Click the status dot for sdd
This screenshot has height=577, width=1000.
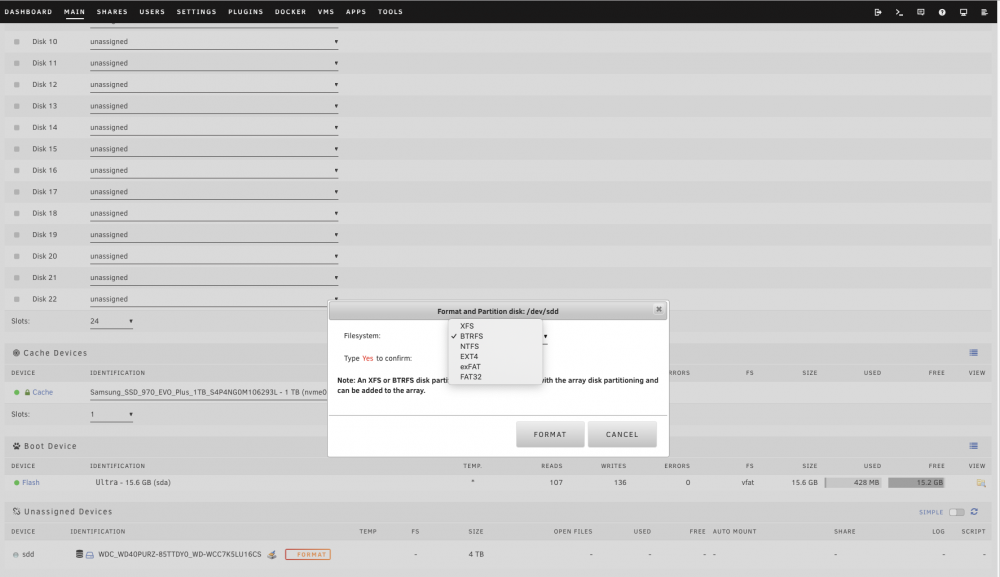[x=15, y=555]
